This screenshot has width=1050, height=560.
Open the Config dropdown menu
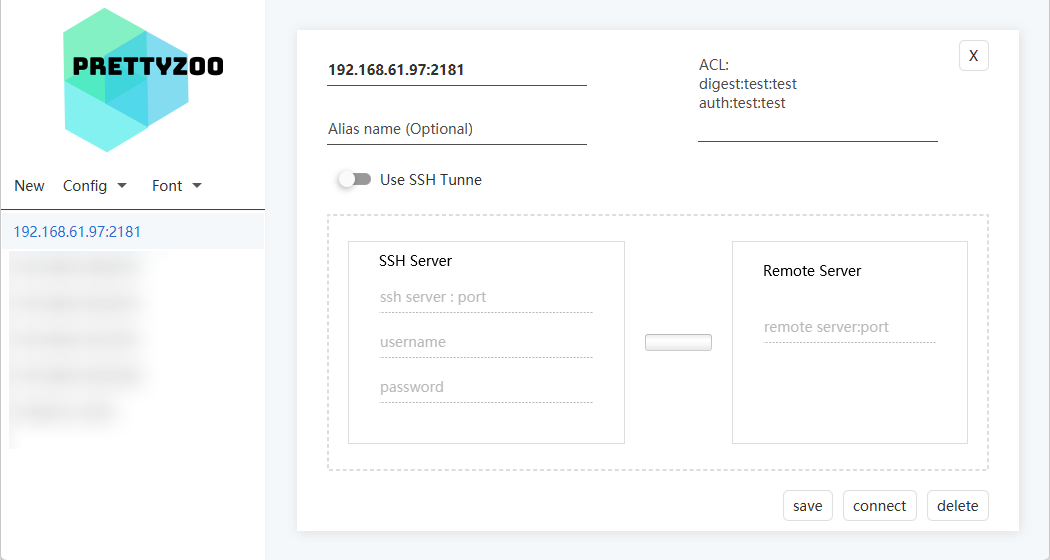94,186
